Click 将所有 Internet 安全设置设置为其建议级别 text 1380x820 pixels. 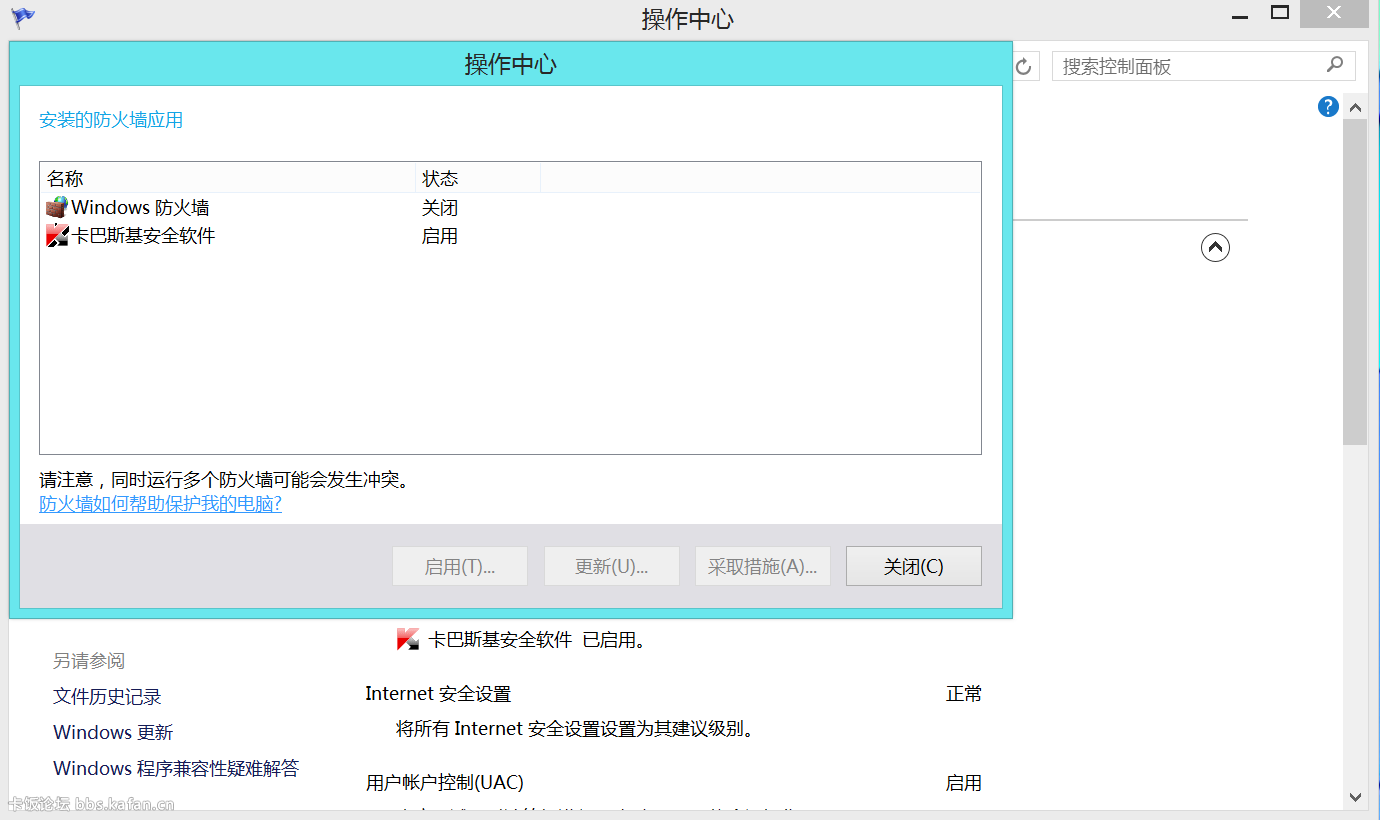click(x=575, y=729)
